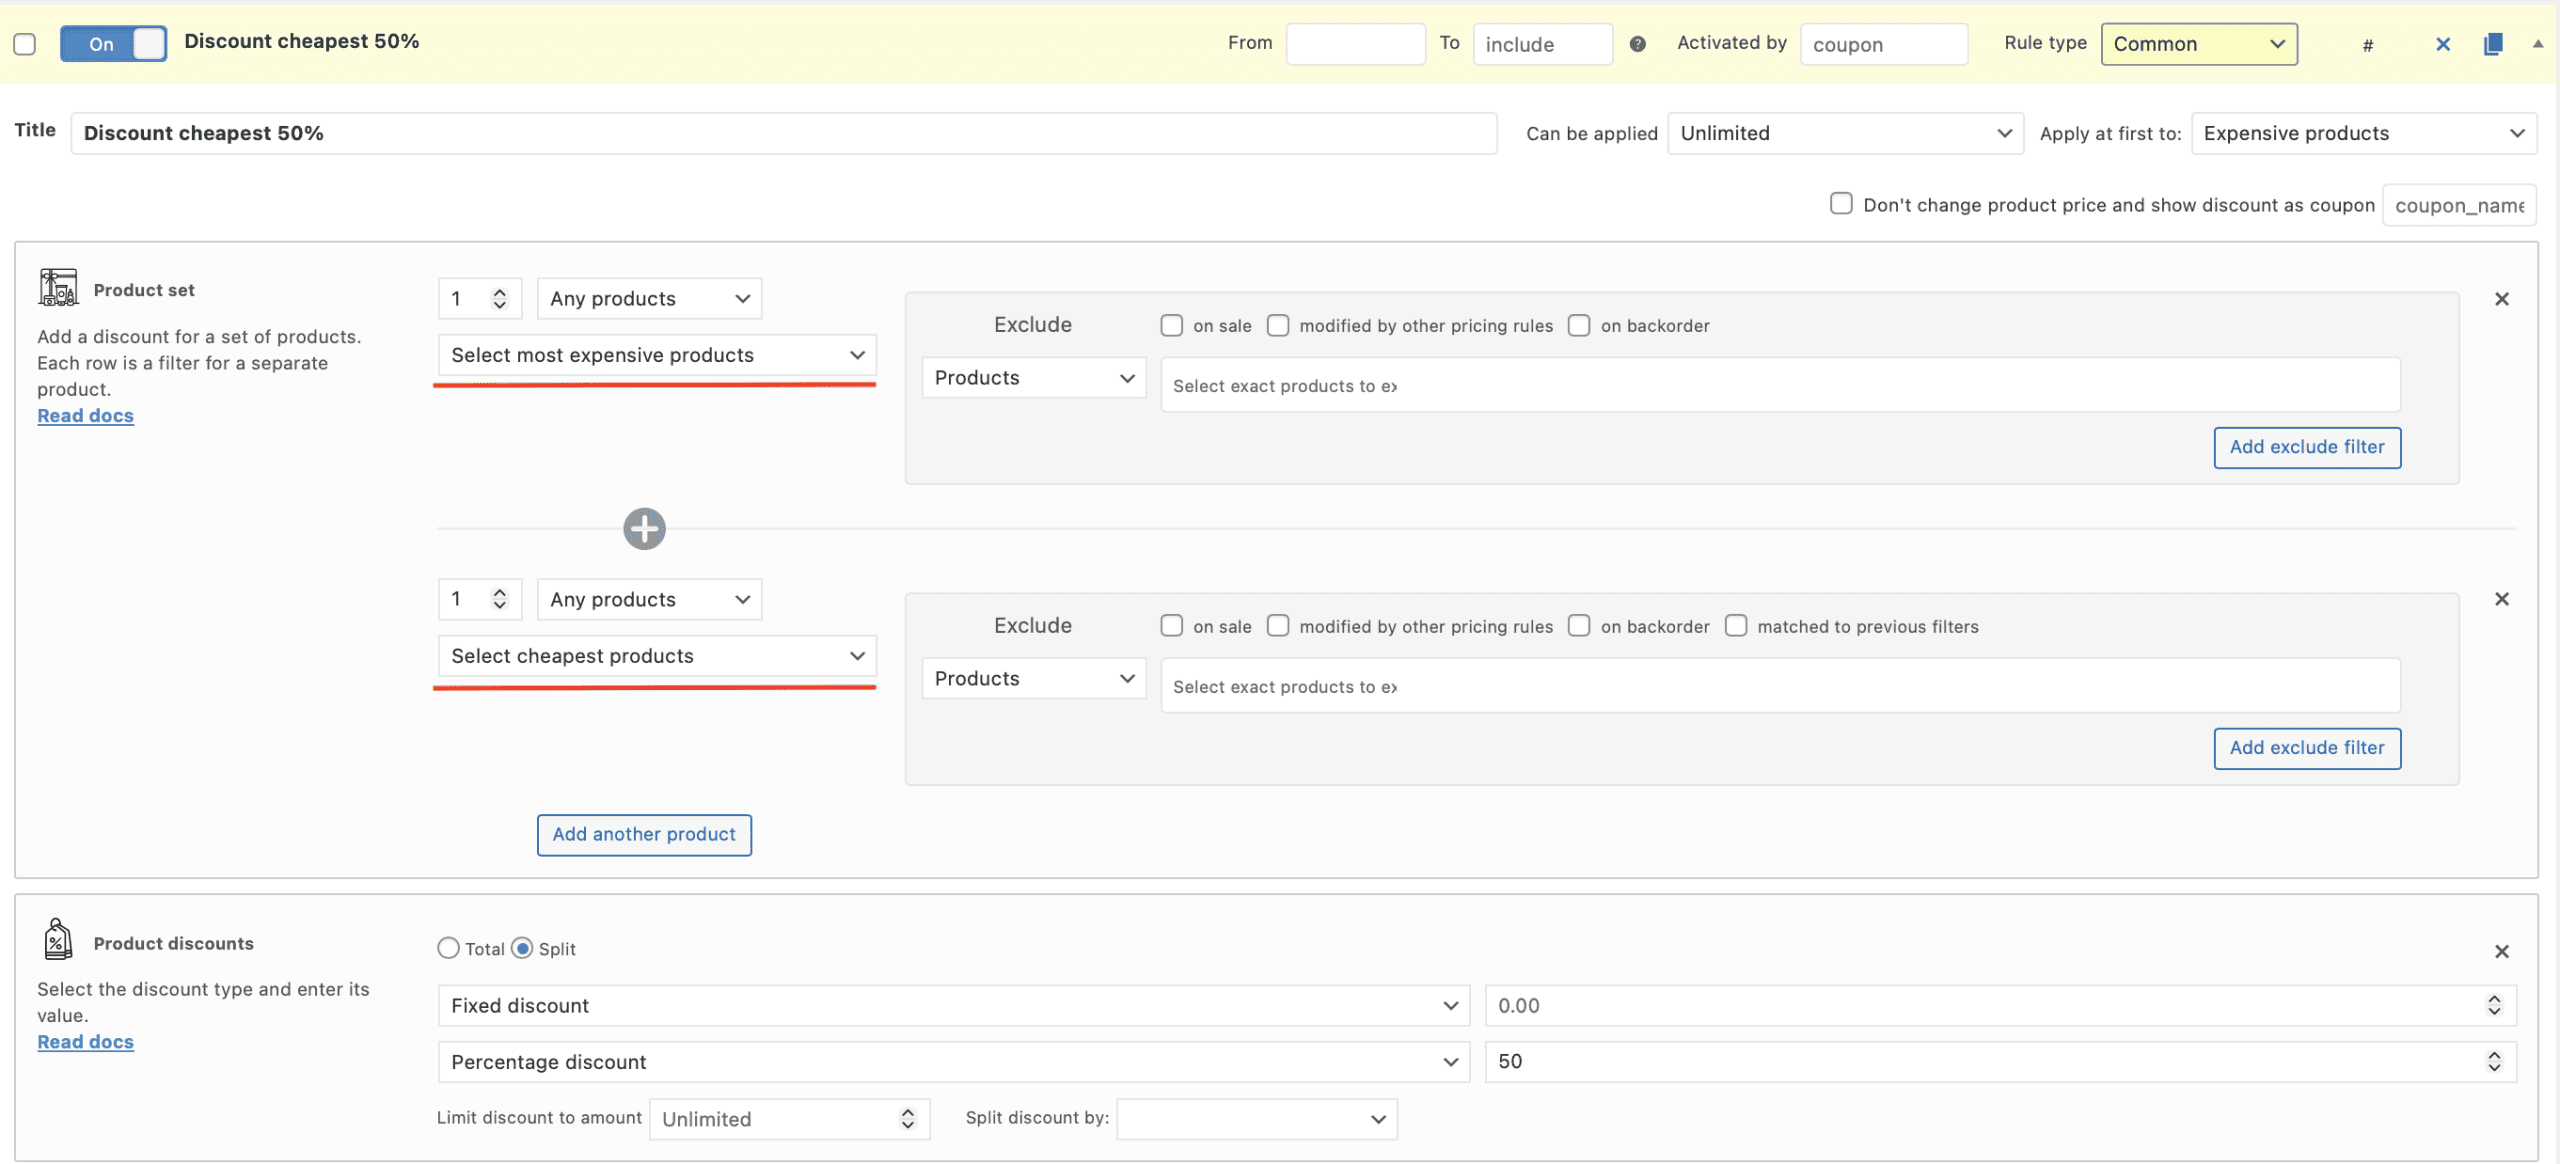Click the hash priority icon in header
The width and height of the screenshot is (2560, 1164).
pos(2367,45)
